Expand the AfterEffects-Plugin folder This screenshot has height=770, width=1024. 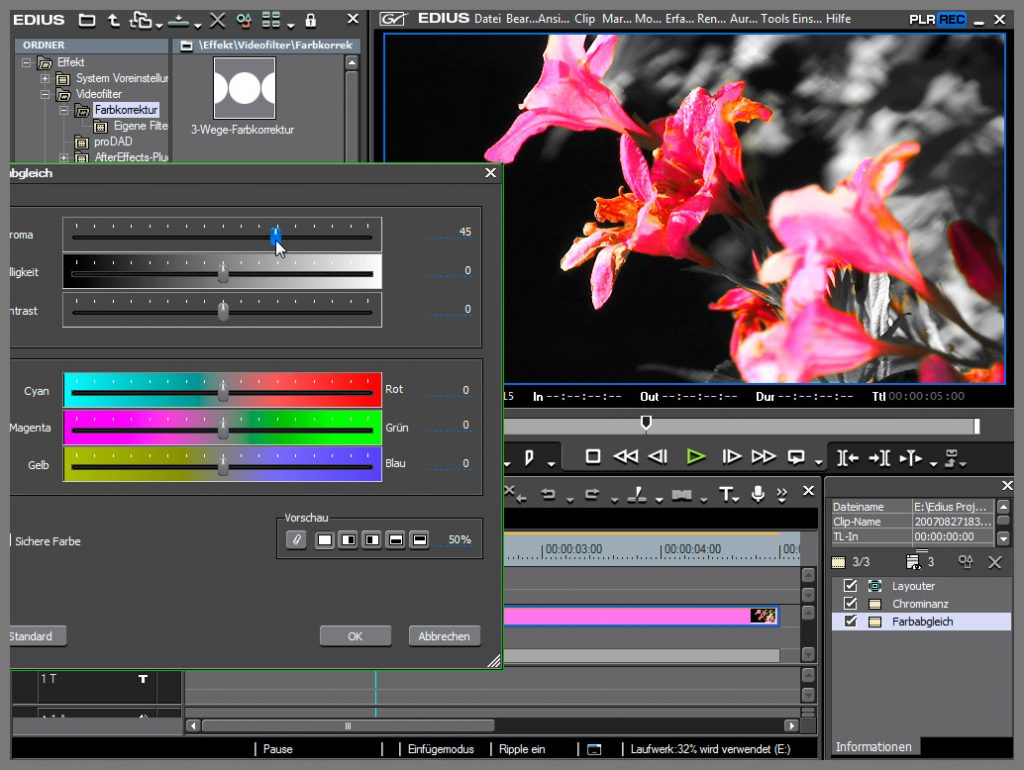click(64, 158)
